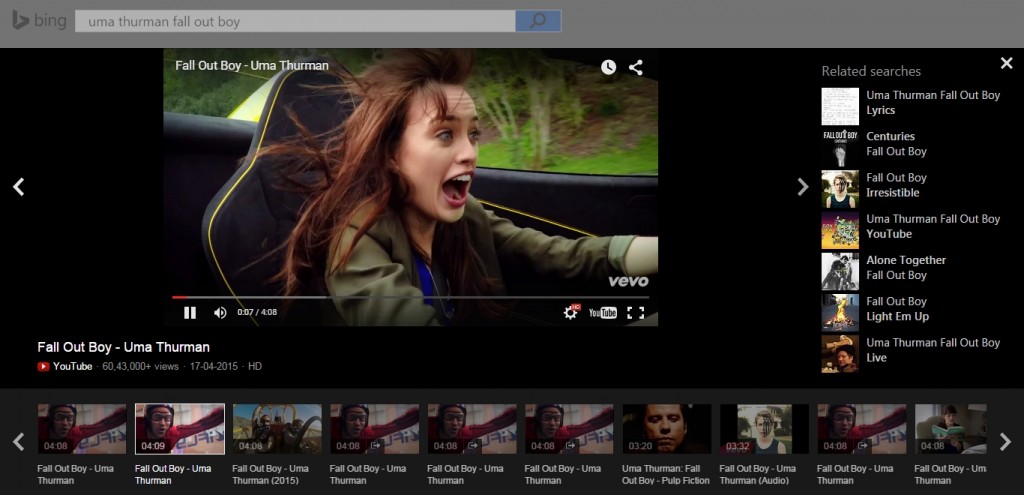Click the video title in the player
Image resolution: width=1024 pixels, height=495 pixels.
251,65
